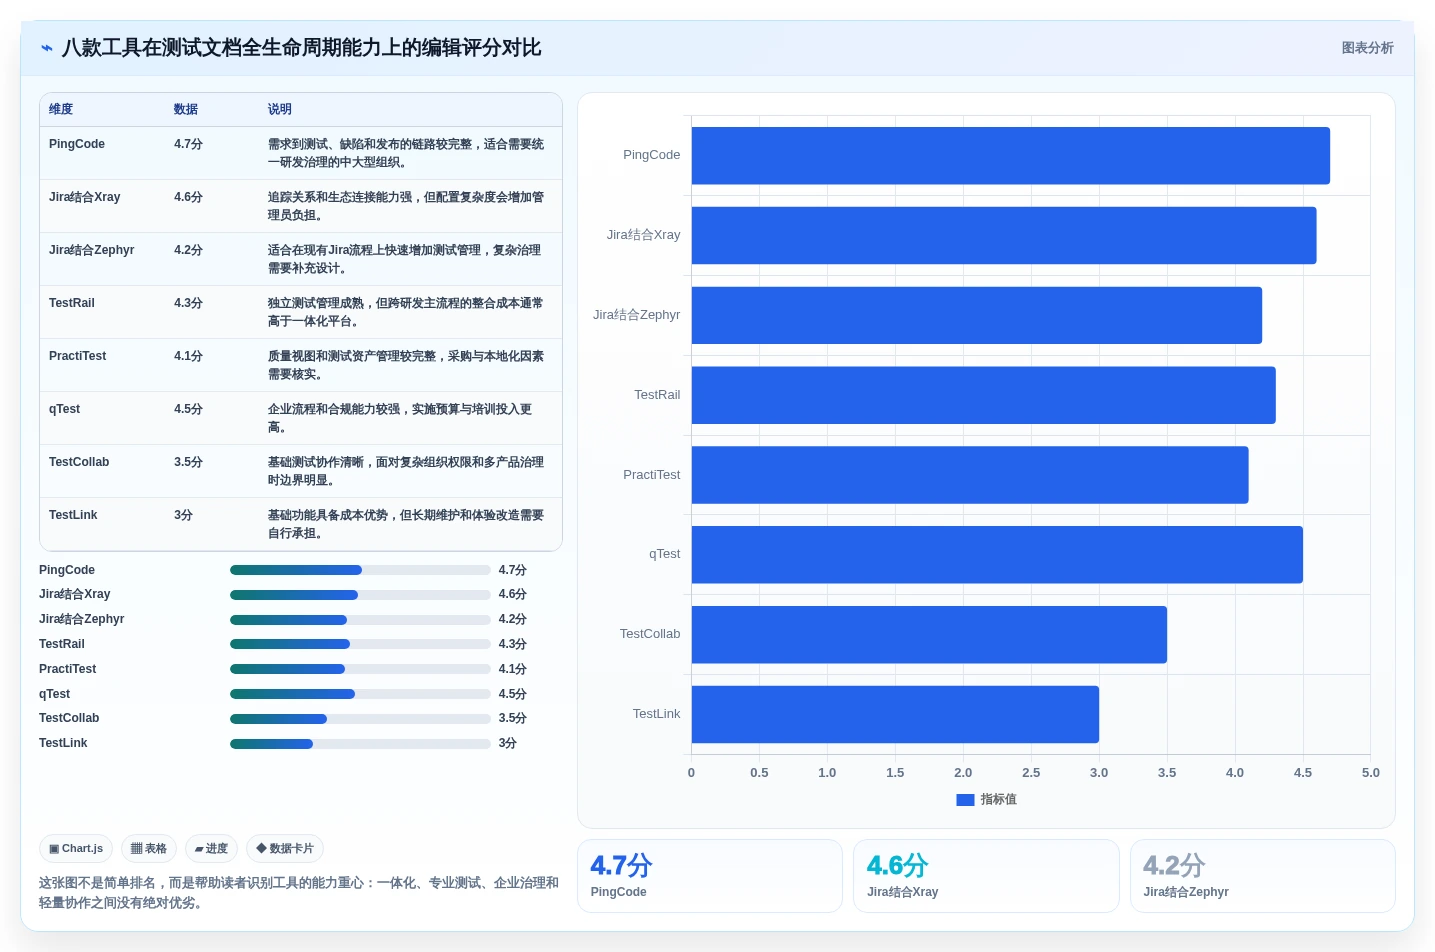Select the 数据卡片 tag chip
Image resolution: width=1435 pixels, height=952 pixels.
(285, 849)
